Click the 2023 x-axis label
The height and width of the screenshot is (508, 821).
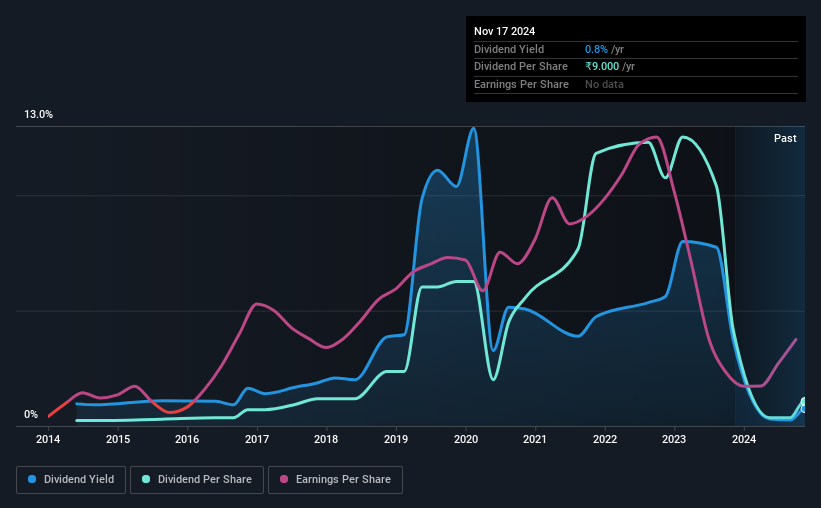tap(674, 439)
